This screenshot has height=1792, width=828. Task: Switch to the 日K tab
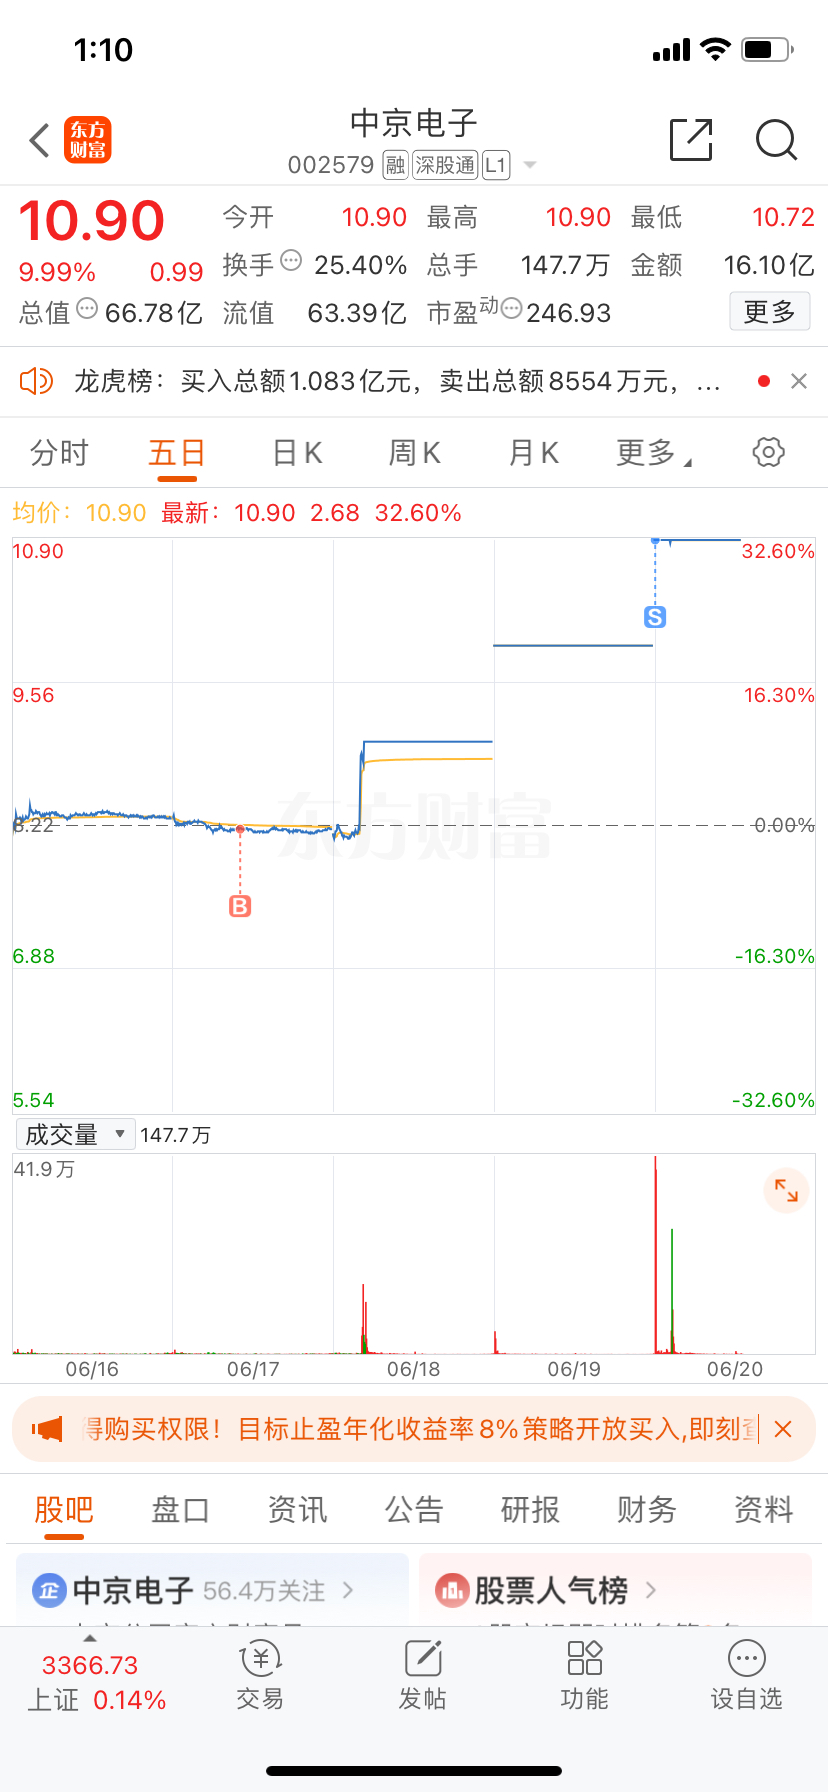(297, 453)
